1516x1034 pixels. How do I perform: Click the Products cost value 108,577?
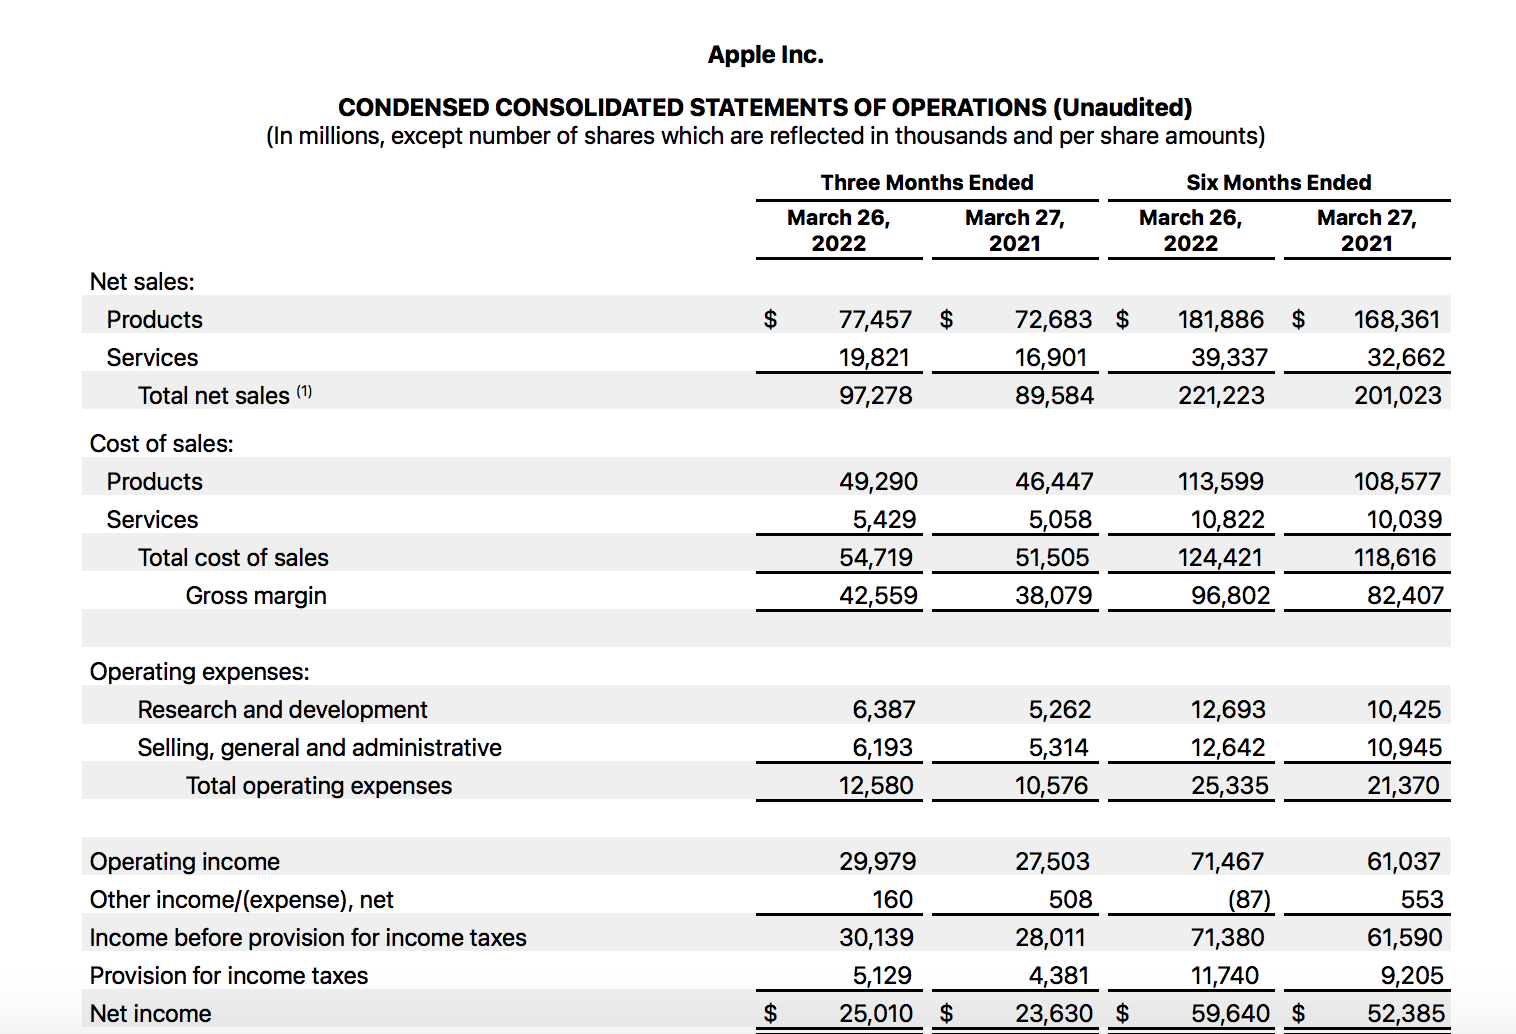pyautogui.click(x=1397, y=482)
